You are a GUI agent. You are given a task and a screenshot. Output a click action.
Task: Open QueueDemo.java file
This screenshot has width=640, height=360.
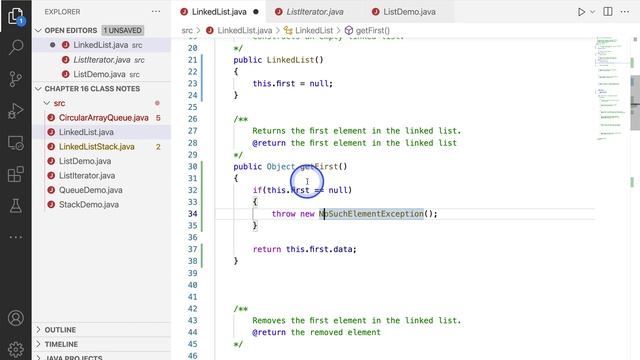tap(91, 190)
